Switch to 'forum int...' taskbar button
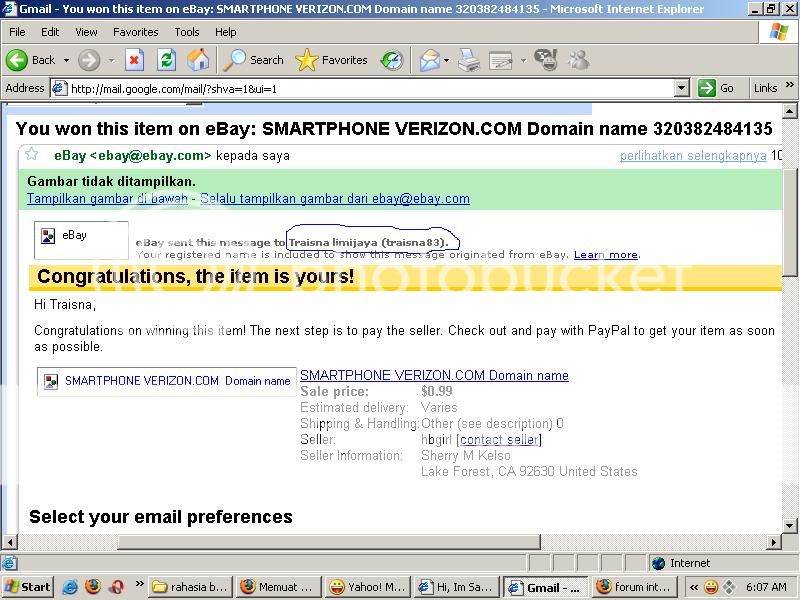 pyautogui.click(x=635, y=587)
